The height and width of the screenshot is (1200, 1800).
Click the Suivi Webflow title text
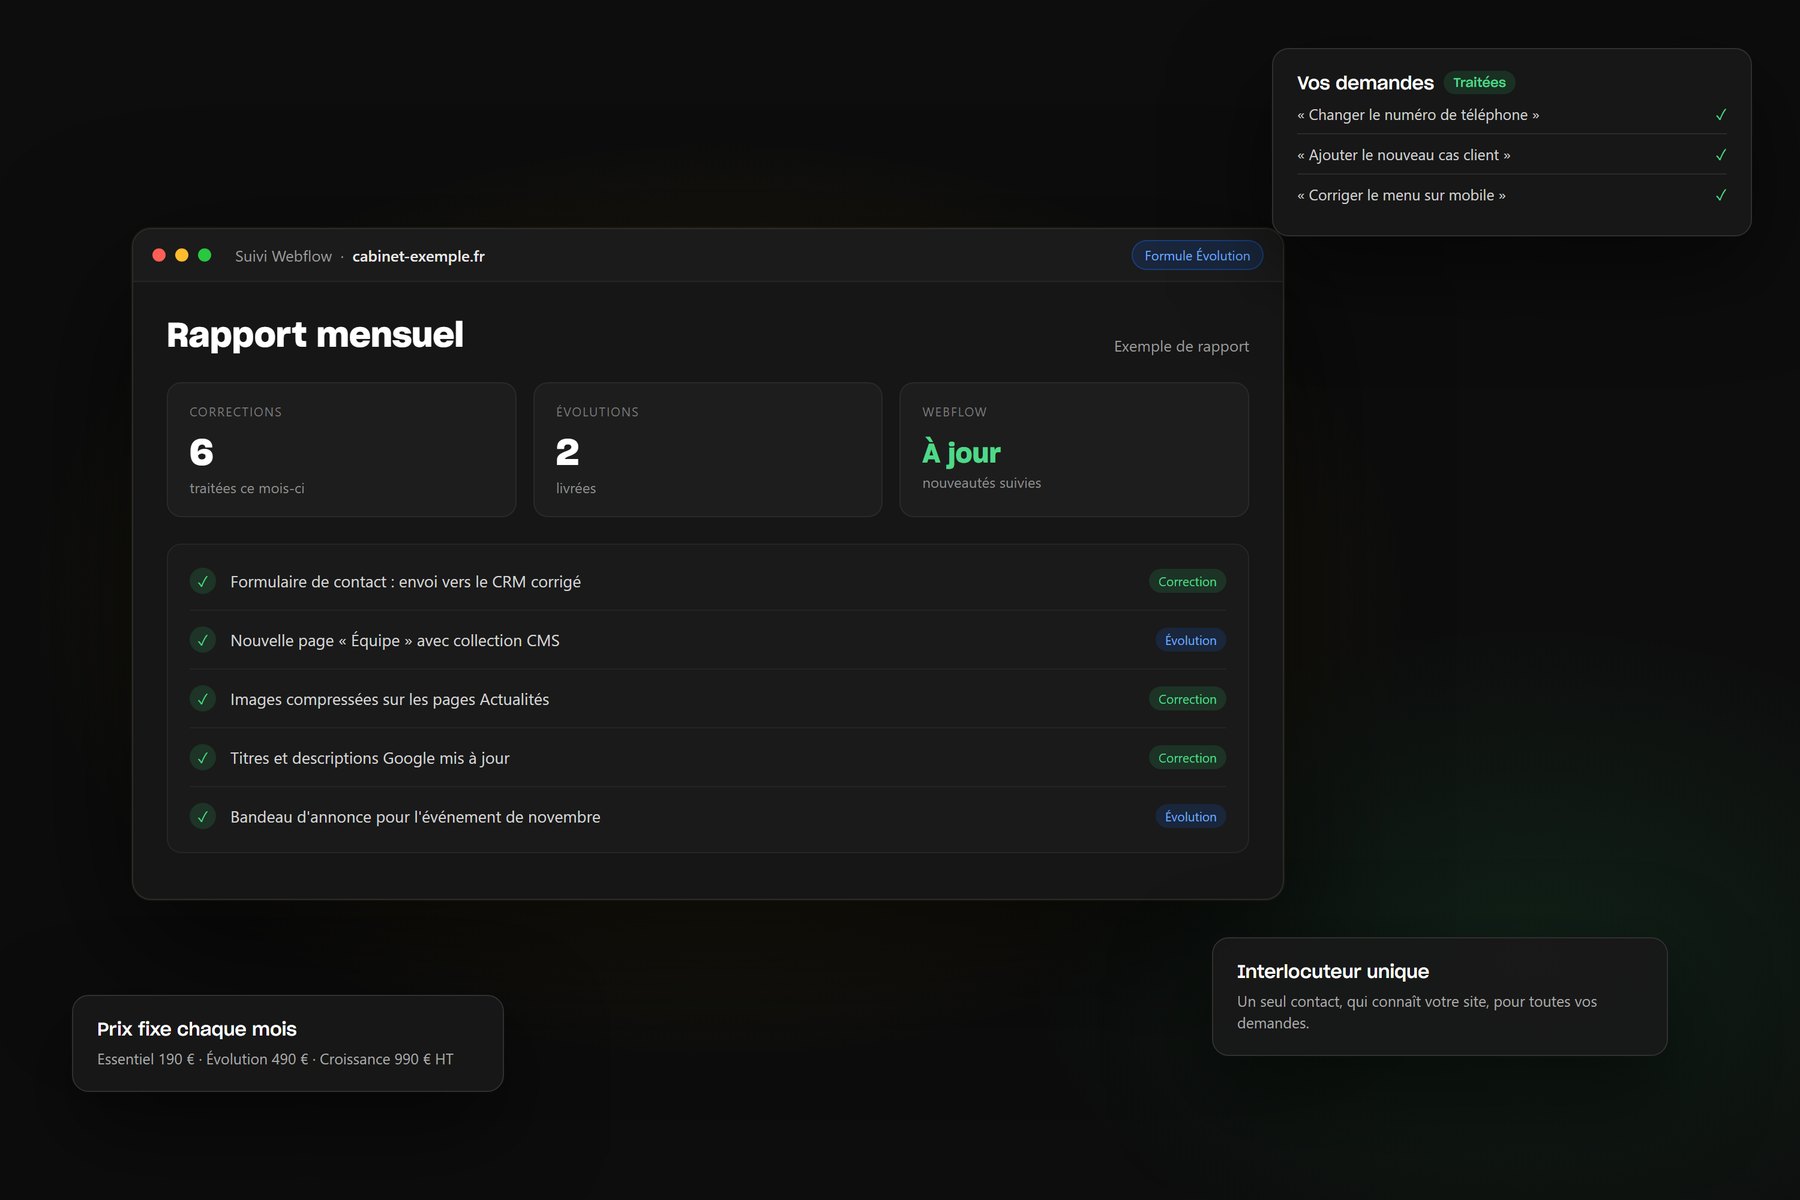[x=283, y=256]
